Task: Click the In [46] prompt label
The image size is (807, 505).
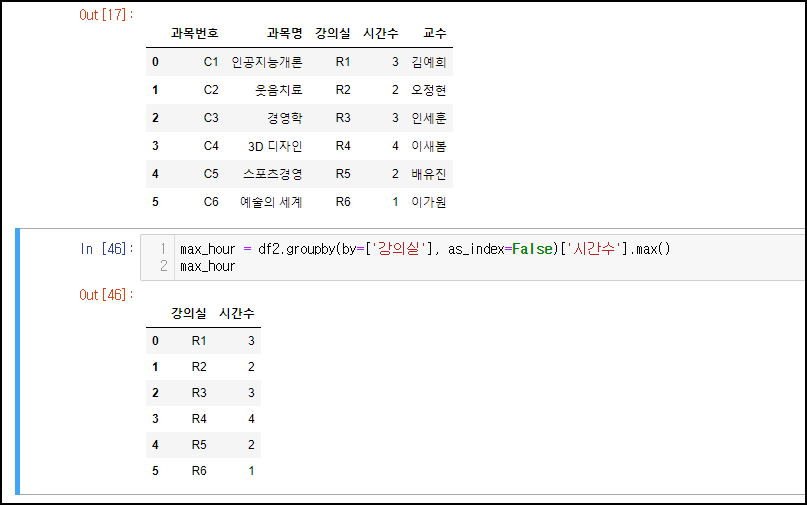Action: click(x=107, y=249)
